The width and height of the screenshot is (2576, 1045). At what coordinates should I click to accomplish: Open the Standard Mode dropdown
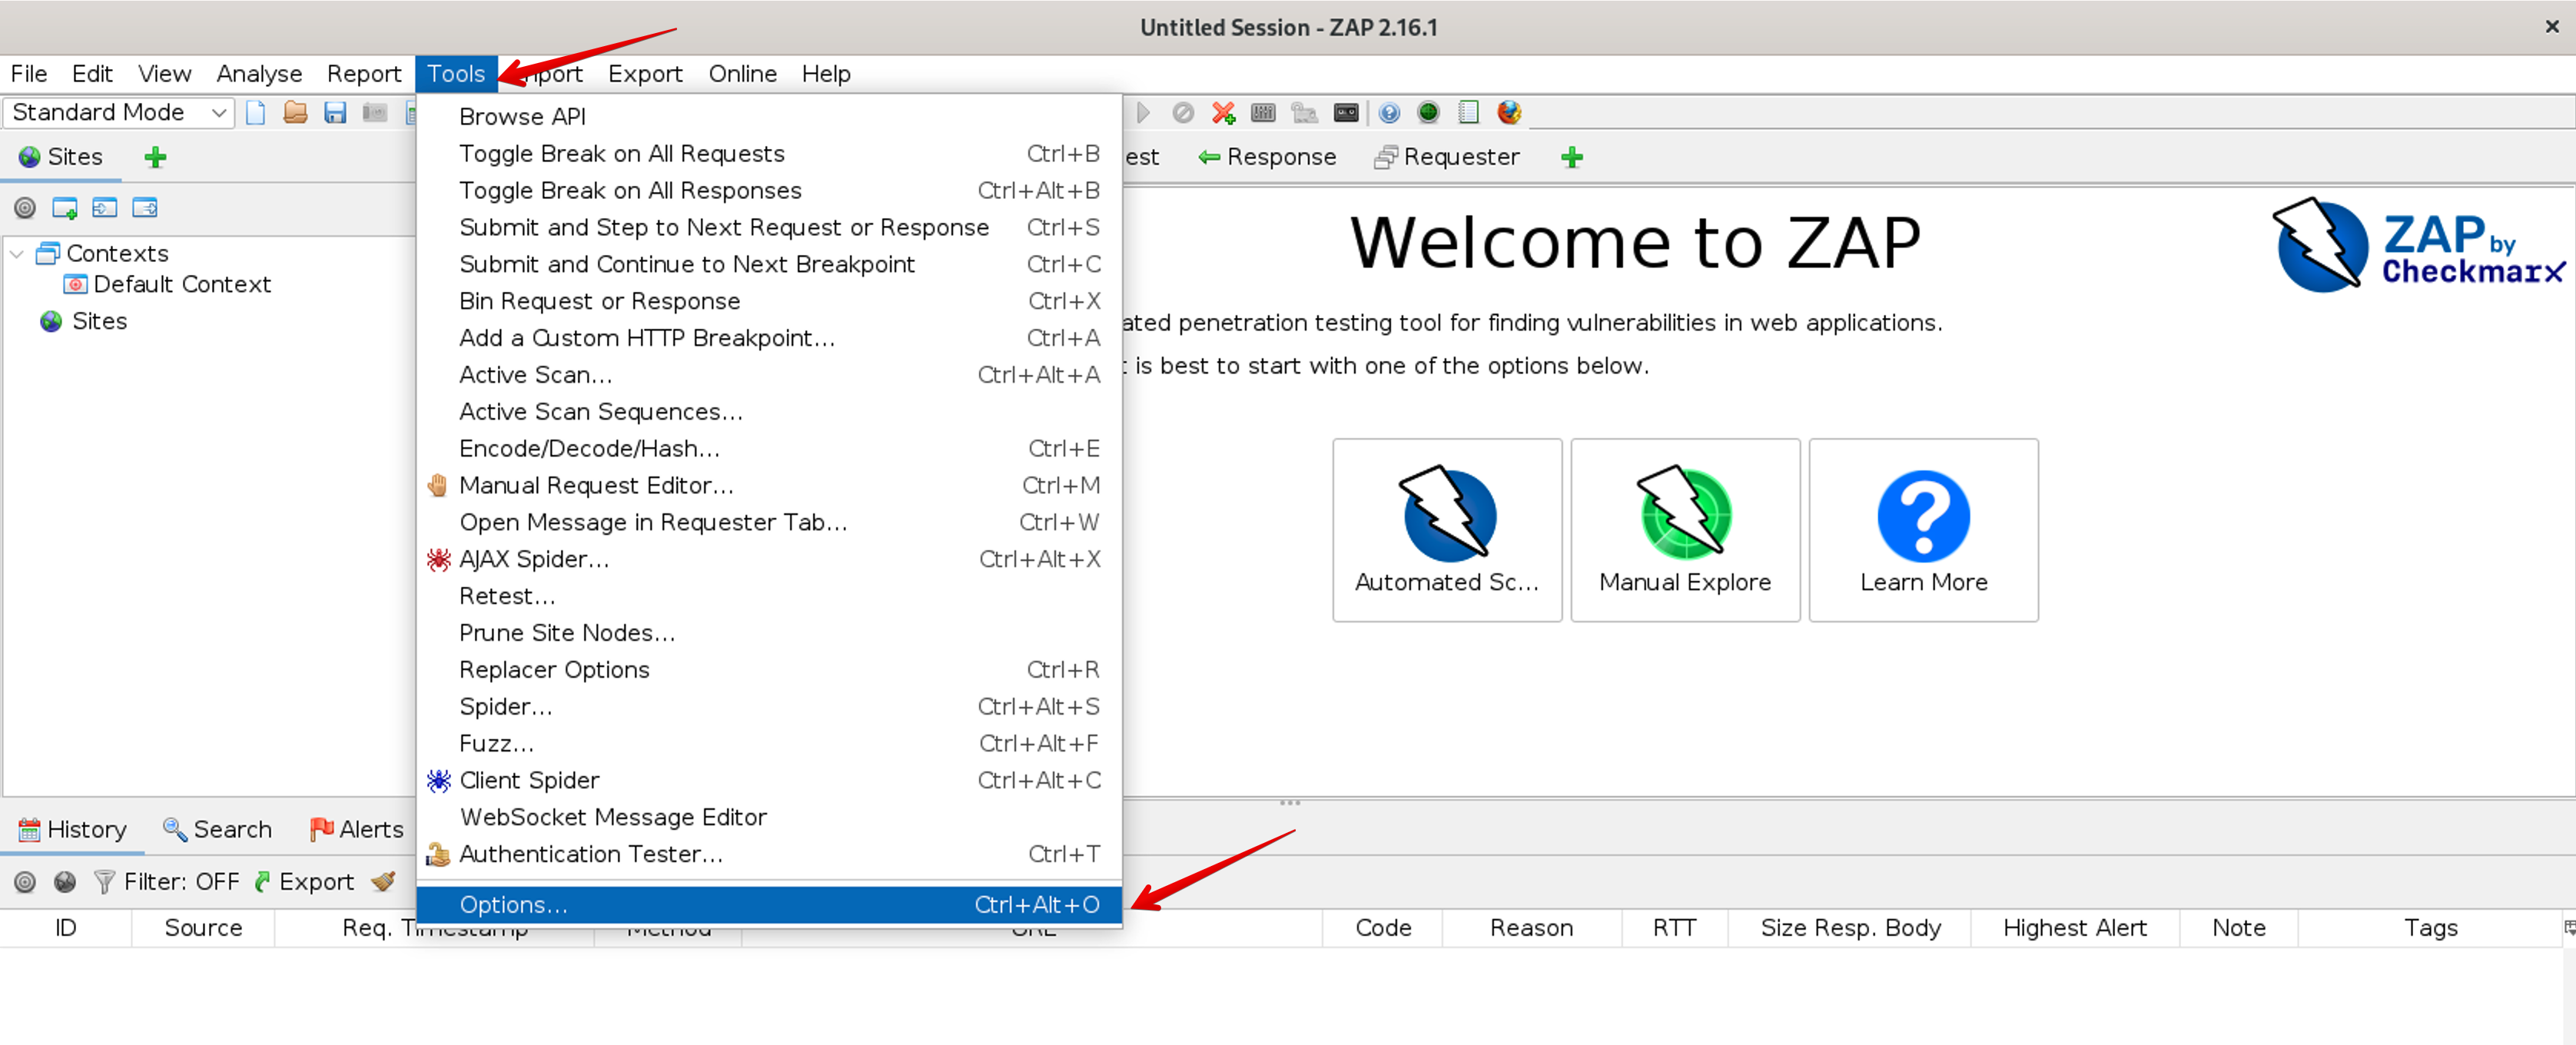(x=118, y=113)
